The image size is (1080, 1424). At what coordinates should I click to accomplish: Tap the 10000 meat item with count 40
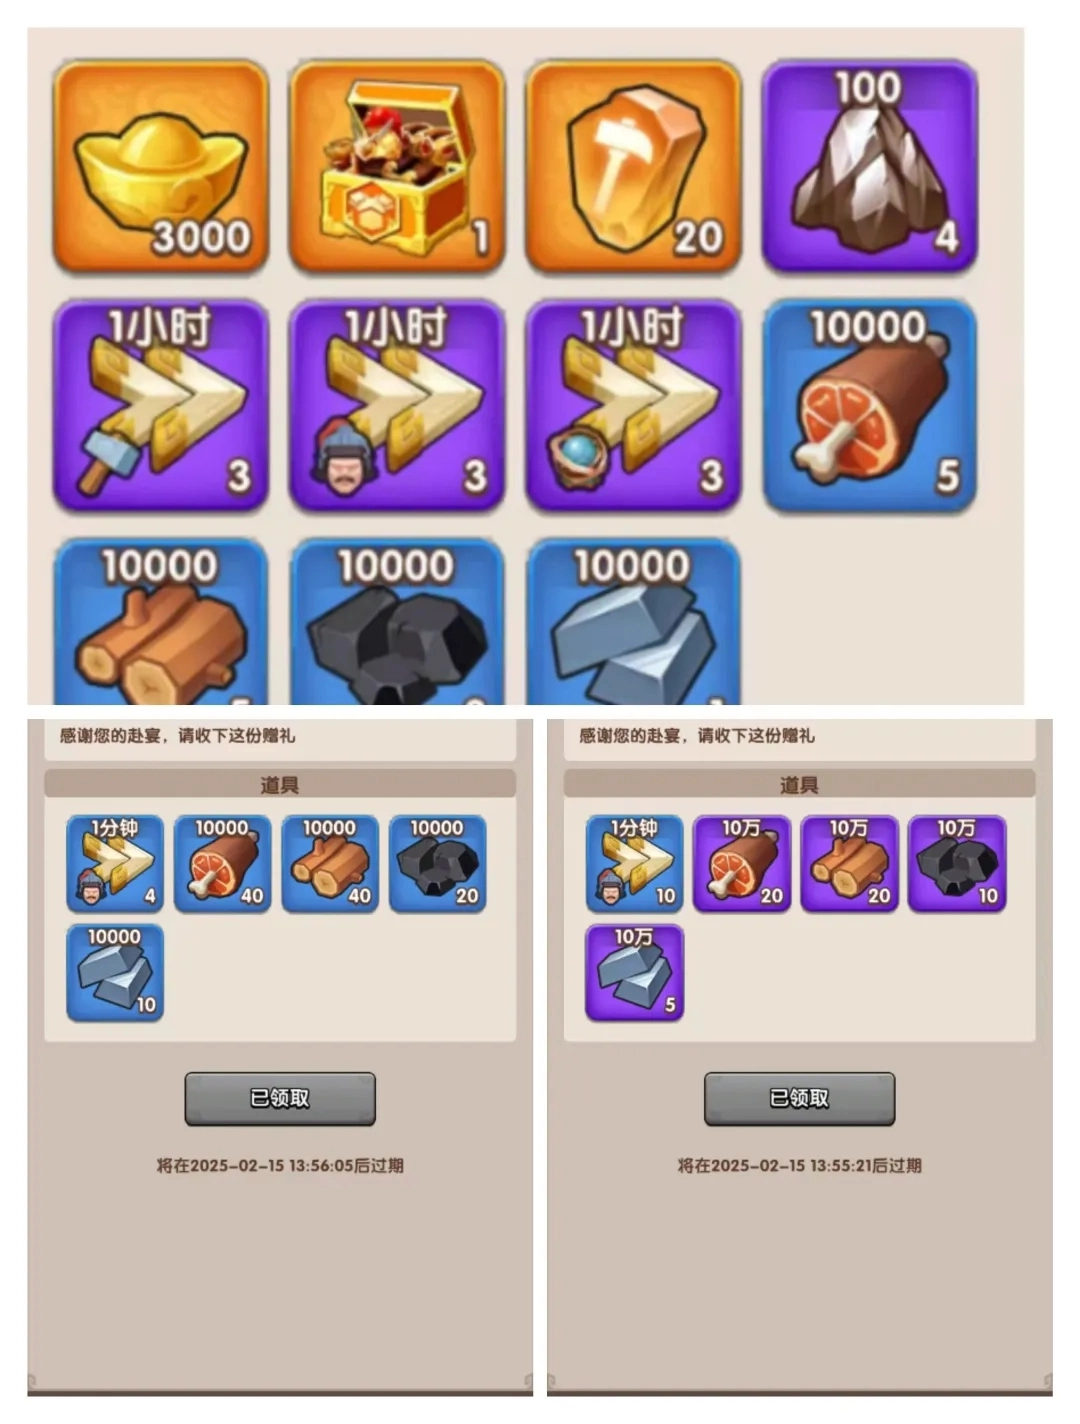[x=222, y=864]
